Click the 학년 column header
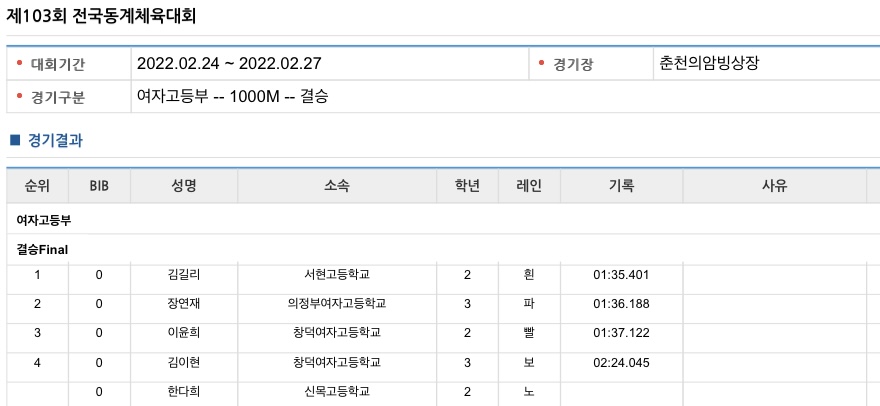 click(x=467, y=186)
